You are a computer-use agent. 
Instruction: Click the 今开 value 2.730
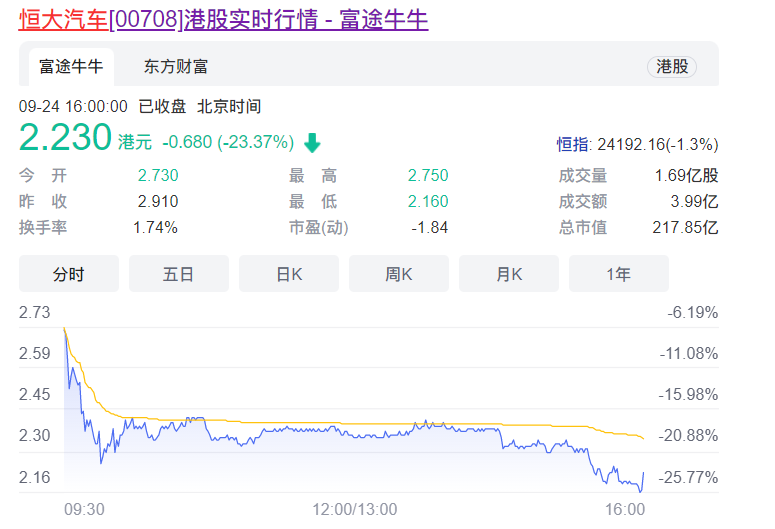(x=158, y=176)
